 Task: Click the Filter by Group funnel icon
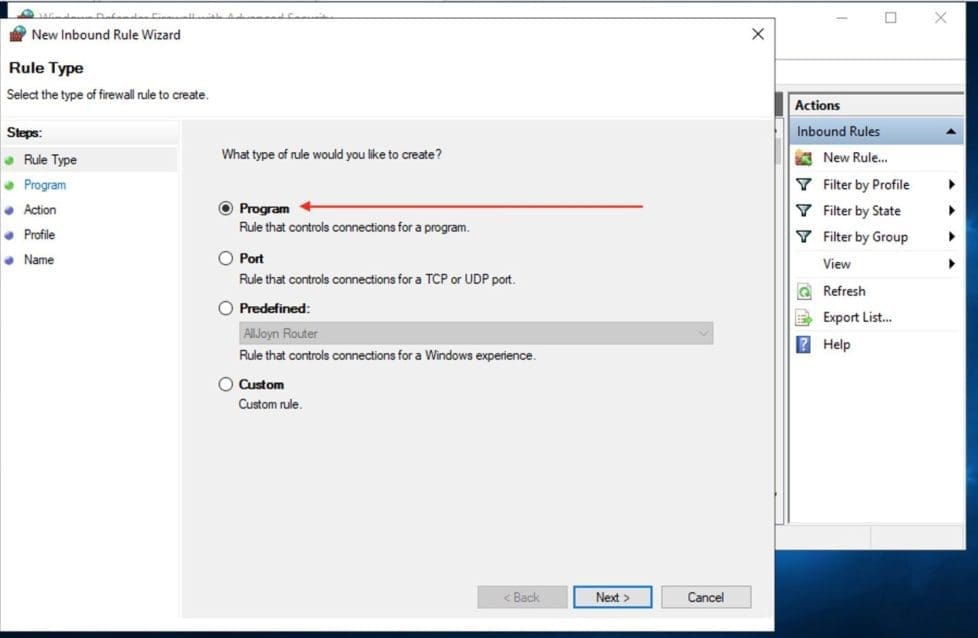pyautogui.click(x=803, y=237)
